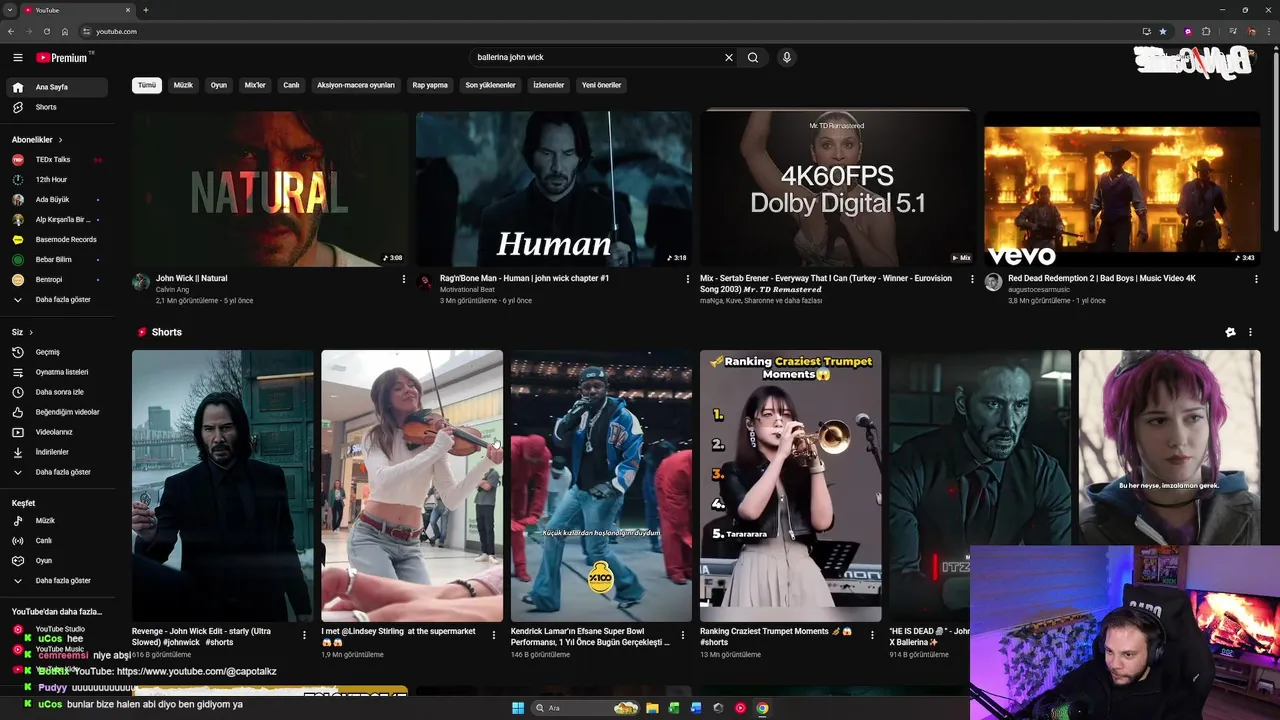Open Oynatma listeleri playlists

click(57, 372)
